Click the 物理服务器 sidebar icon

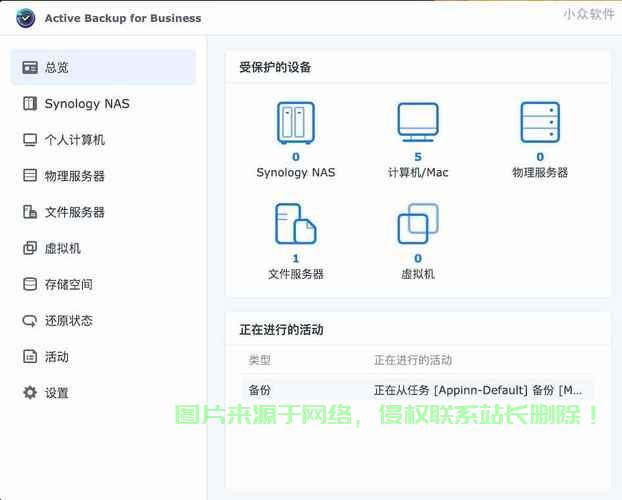(30, 175)
